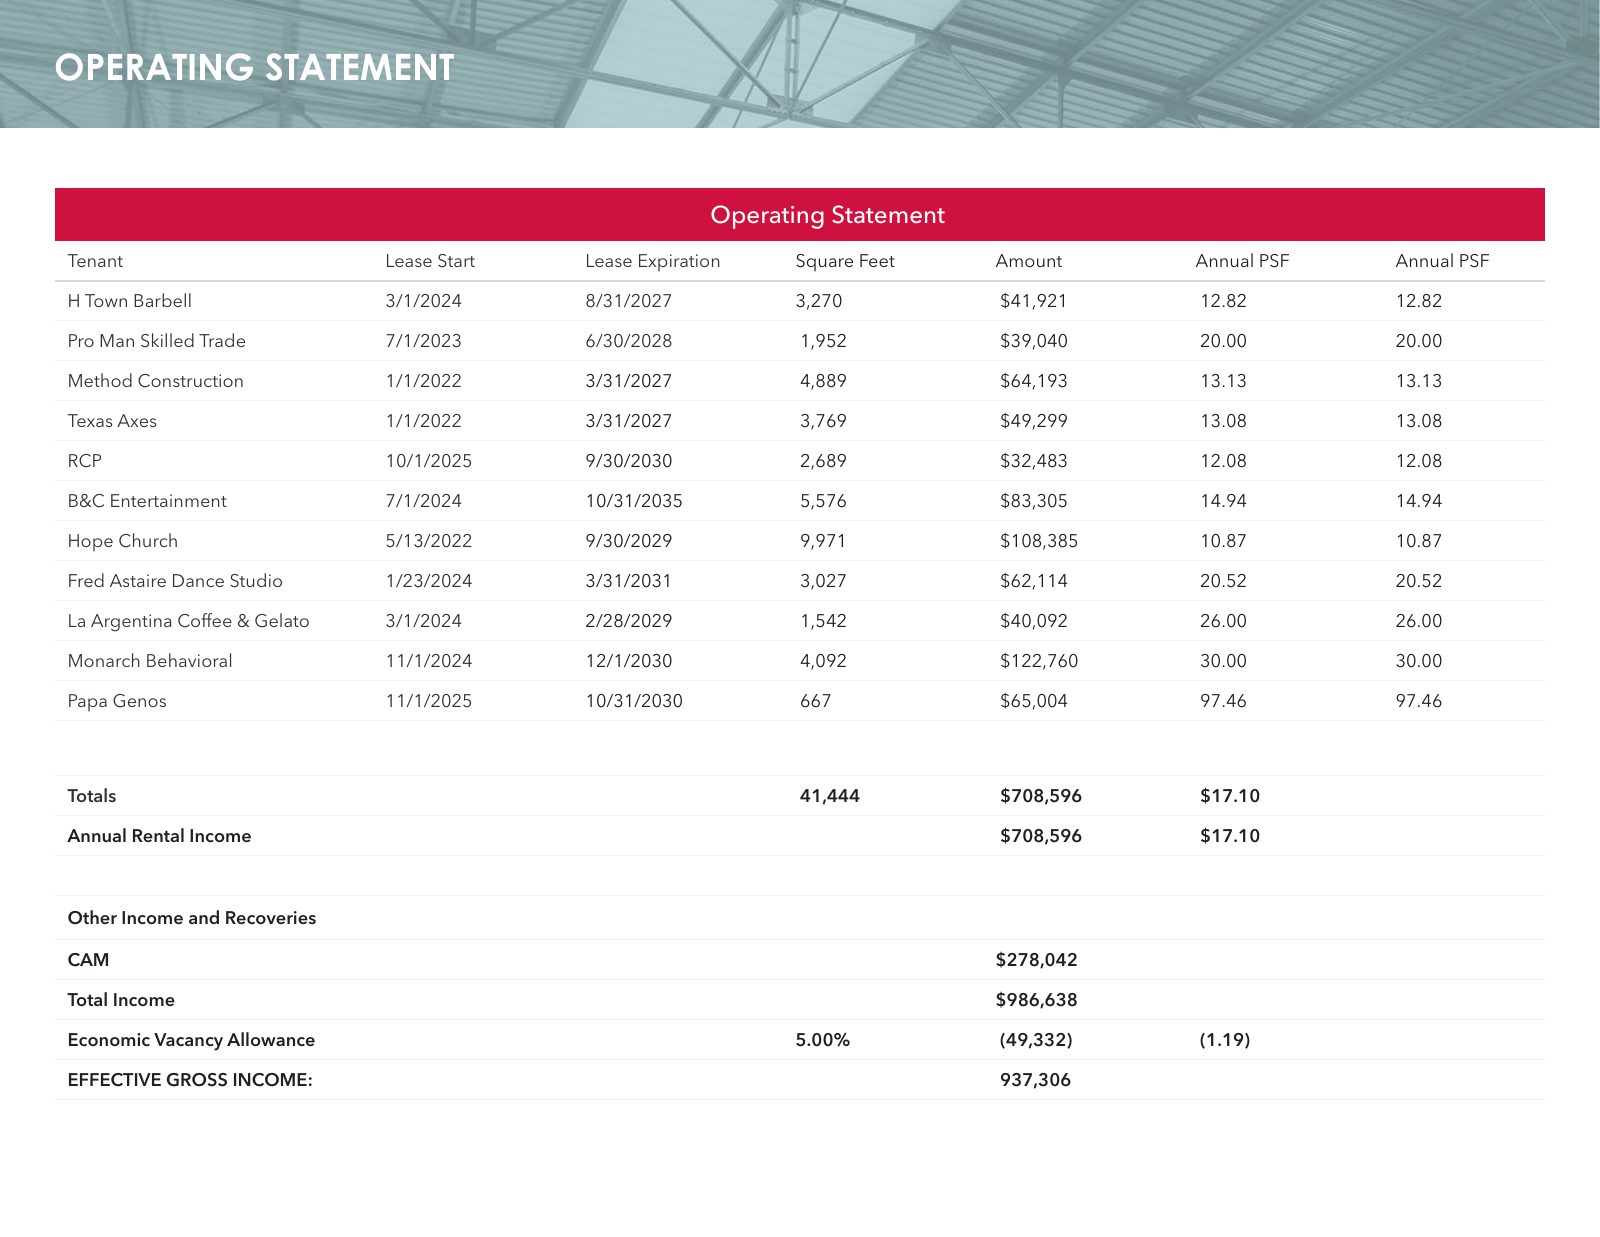
Task: Click the Lease Expiration column header
Action: point(652,261)
